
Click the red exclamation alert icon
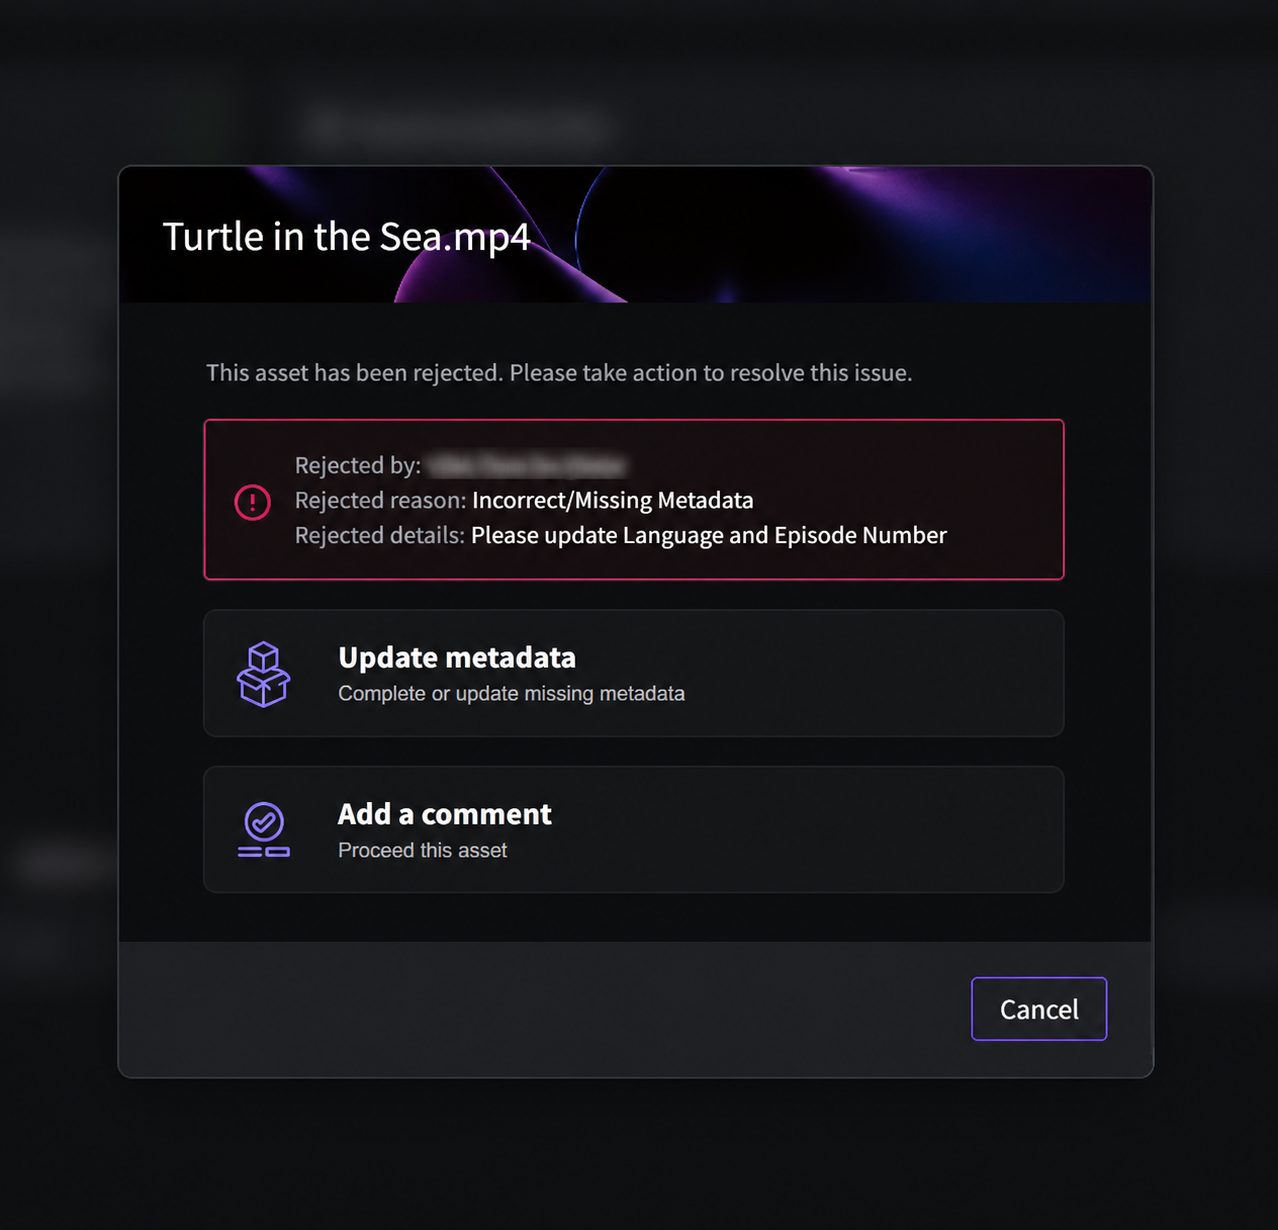(x=252, y=501)
